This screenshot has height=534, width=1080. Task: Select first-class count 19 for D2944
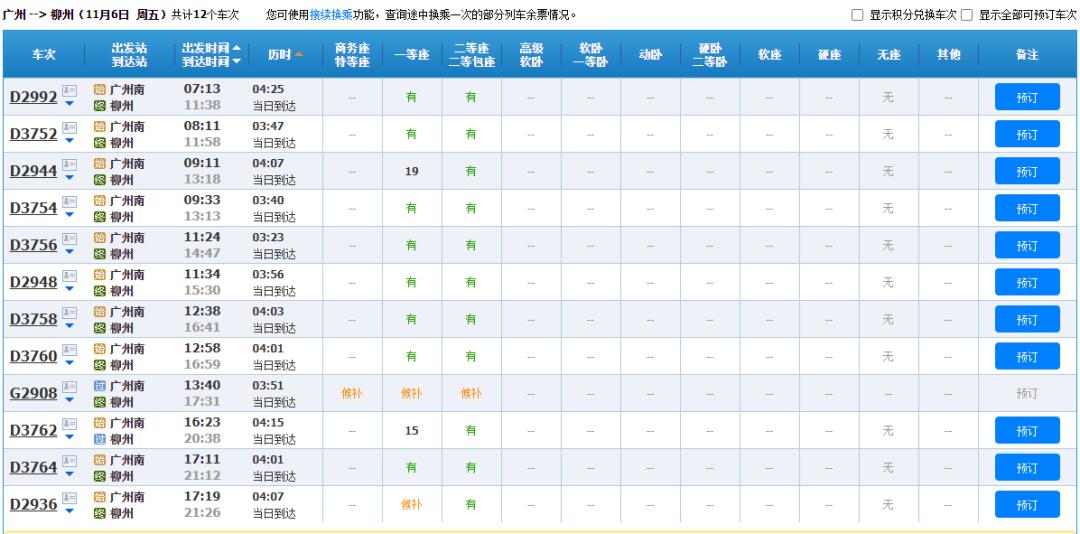[411, 172]
